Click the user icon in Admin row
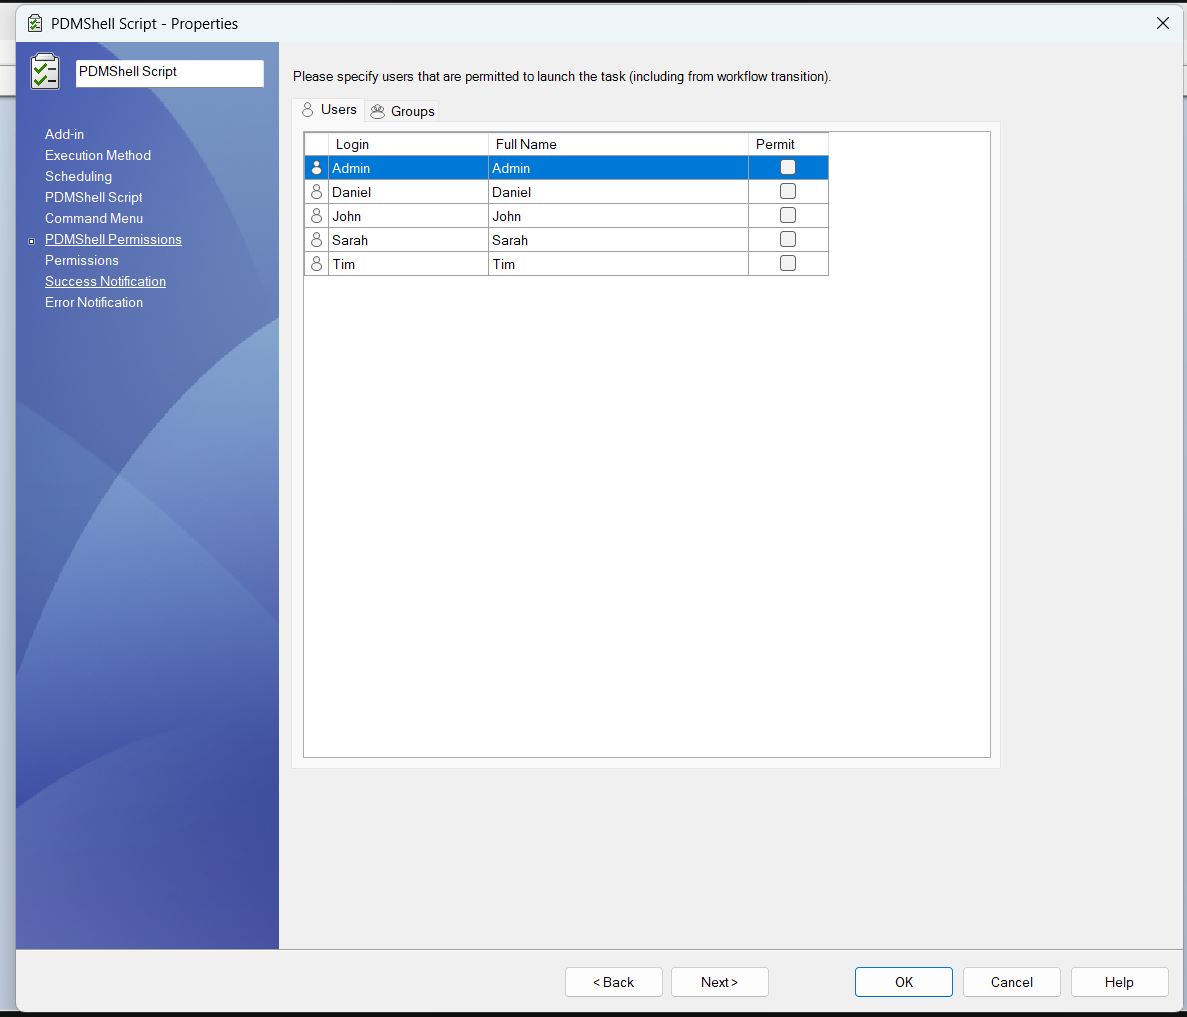This screenshot has height=1017, width=1187. 316,168
